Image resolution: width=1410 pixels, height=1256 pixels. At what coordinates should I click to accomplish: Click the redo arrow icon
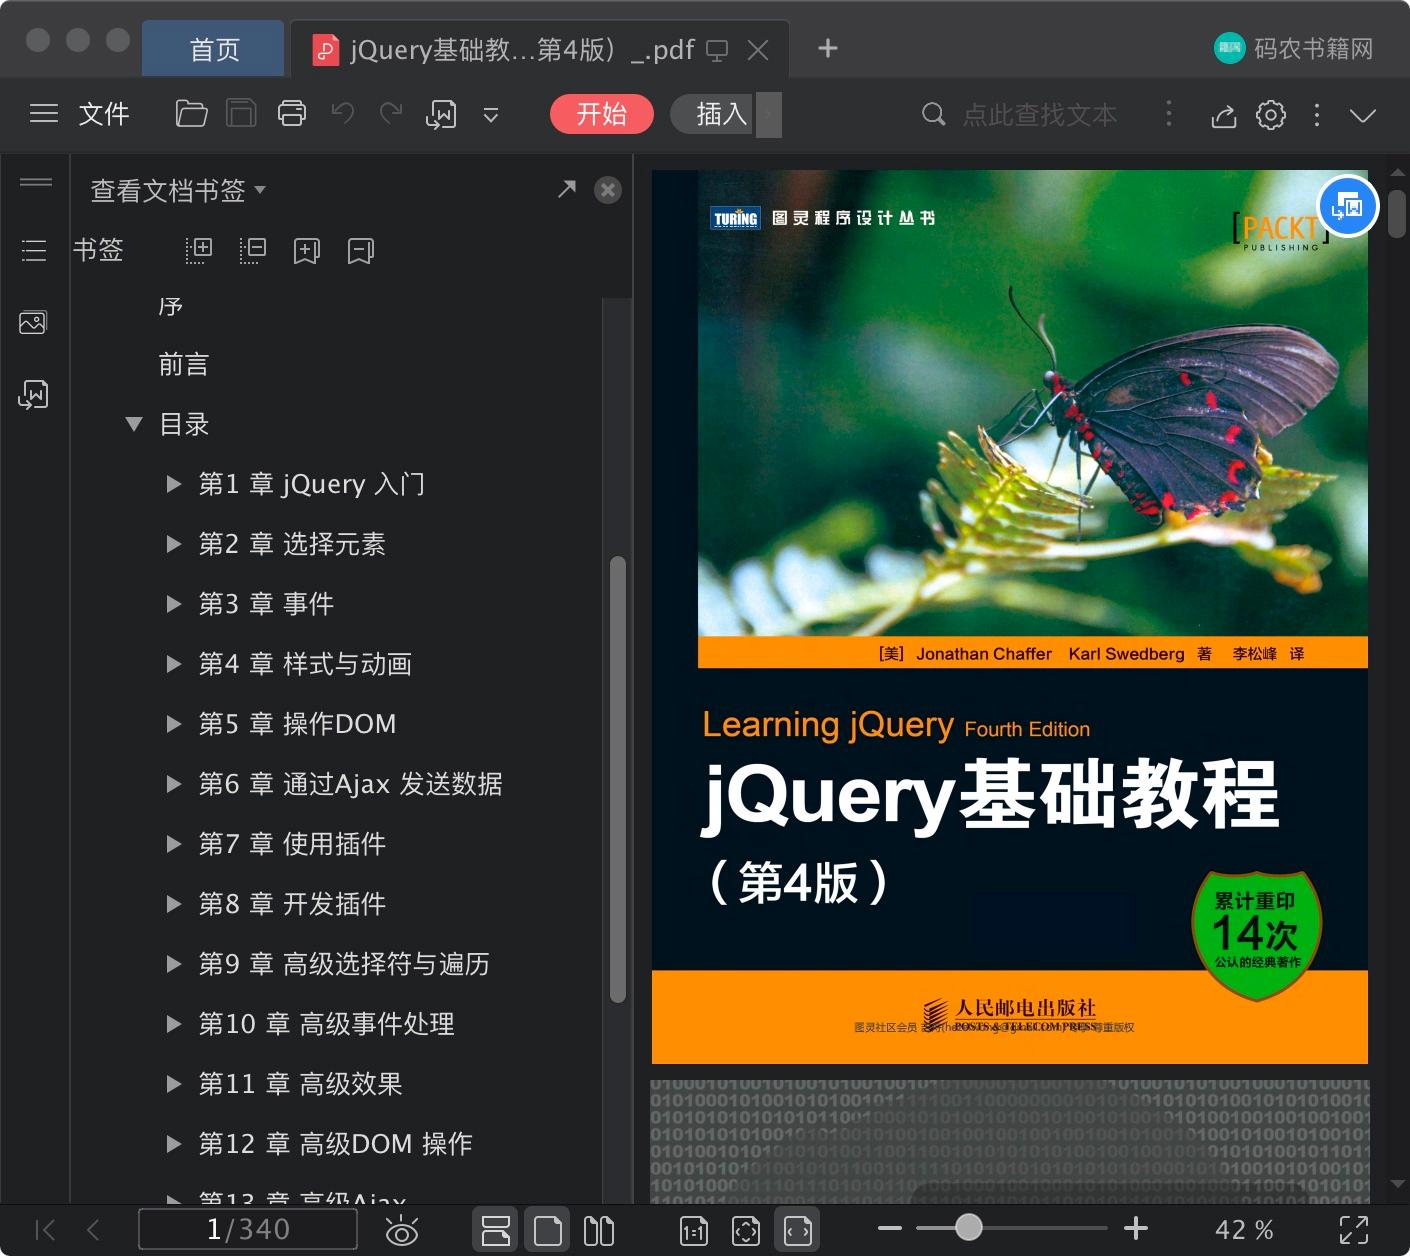pyautogui.click(x=391, y=114)
